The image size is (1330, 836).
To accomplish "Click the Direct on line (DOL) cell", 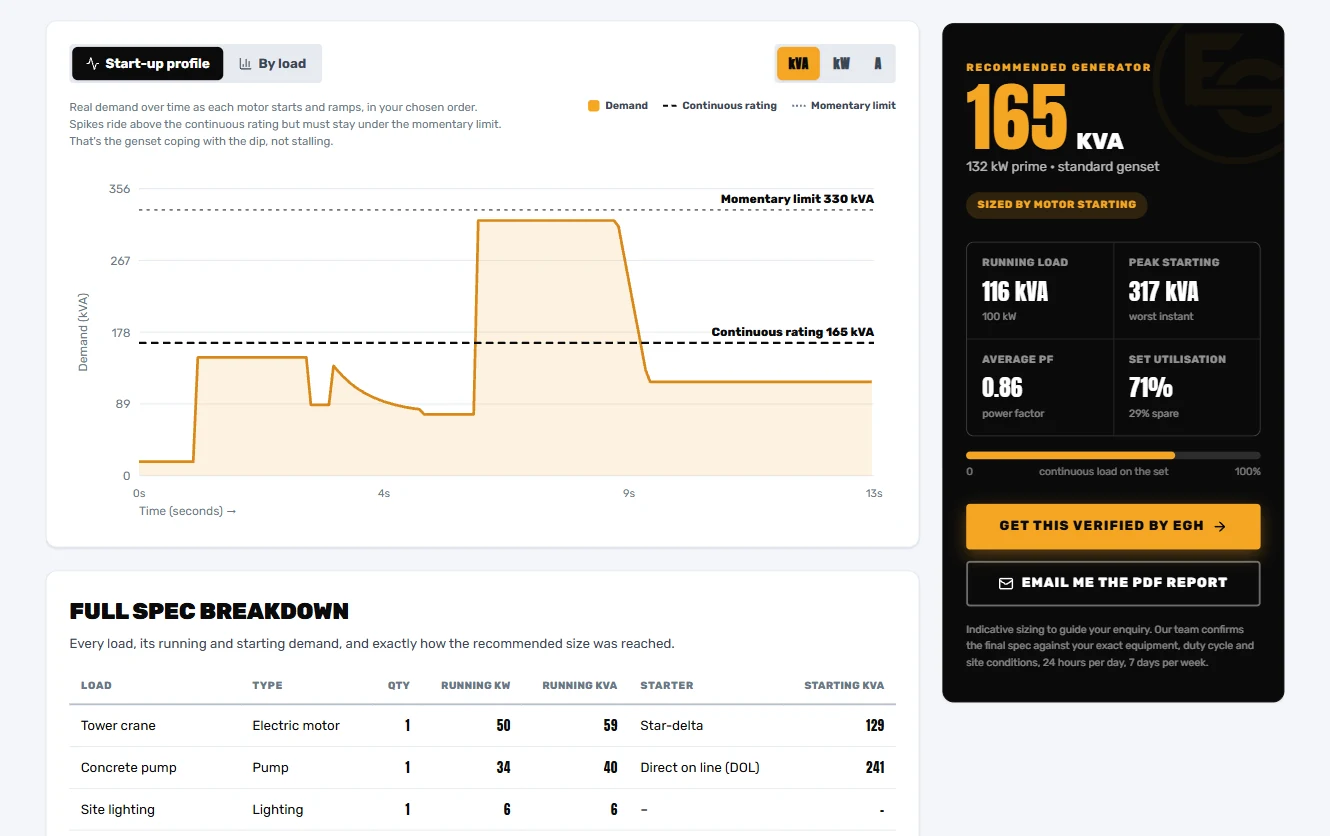I will coord(699,767).
